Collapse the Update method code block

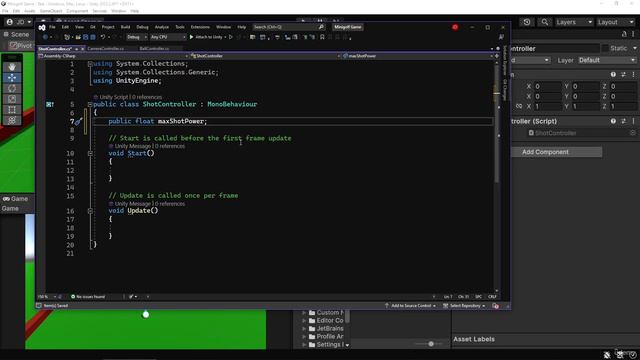(x=90, y=211)
